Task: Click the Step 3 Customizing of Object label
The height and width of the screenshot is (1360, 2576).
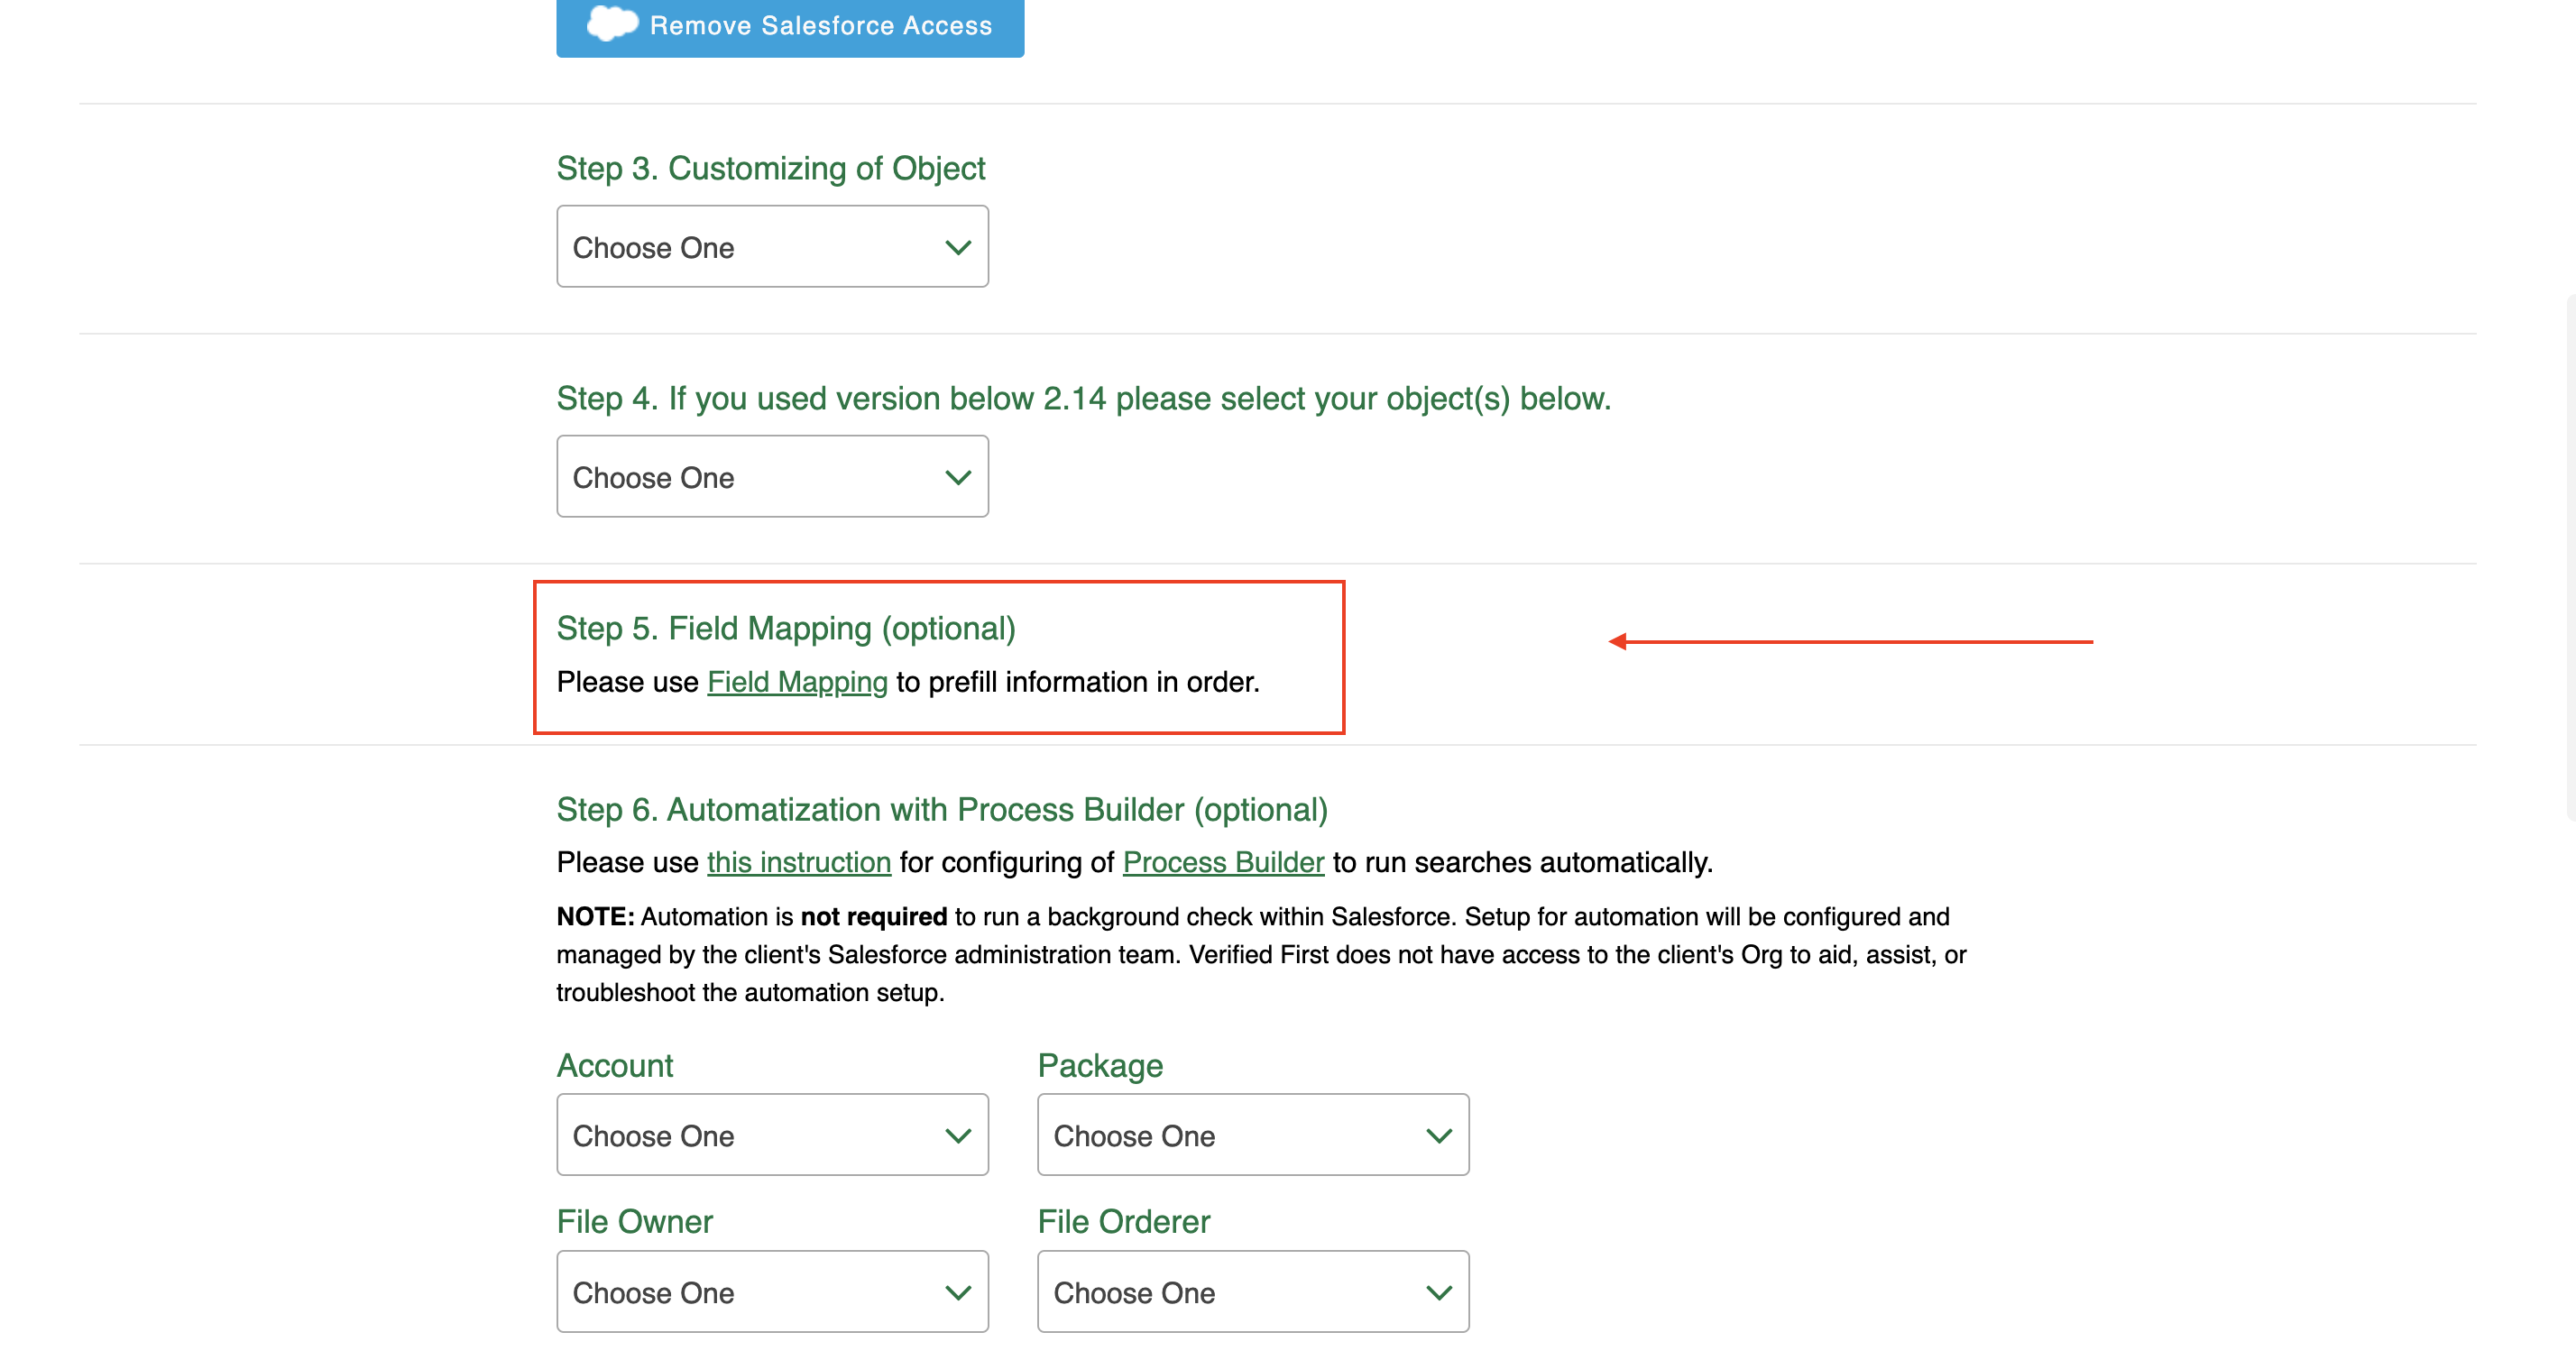Action: tap(772, 167)
